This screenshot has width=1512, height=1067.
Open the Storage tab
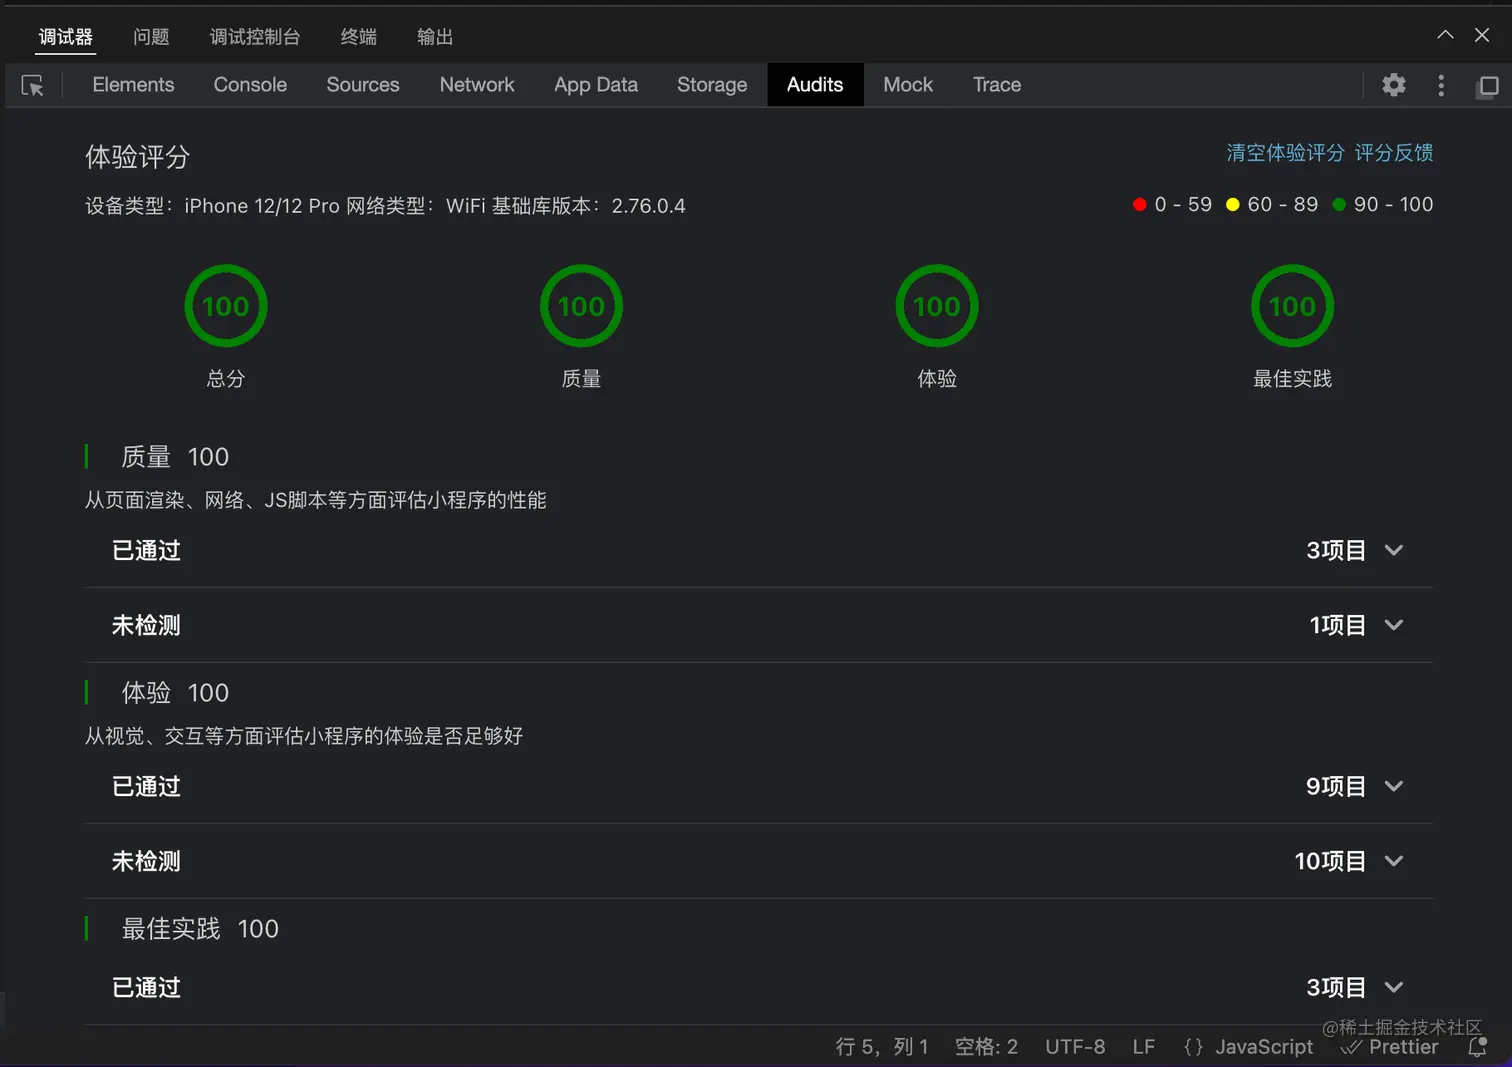[x=712, y=85]
